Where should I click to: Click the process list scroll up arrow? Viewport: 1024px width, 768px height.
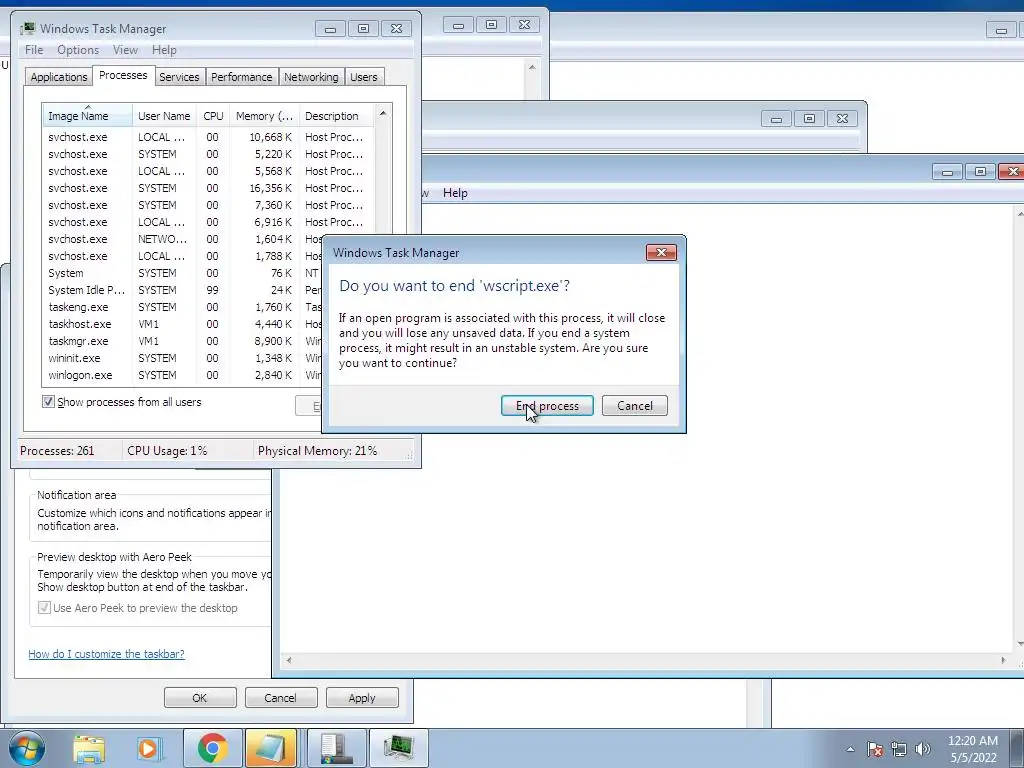[x=383, y=113]
